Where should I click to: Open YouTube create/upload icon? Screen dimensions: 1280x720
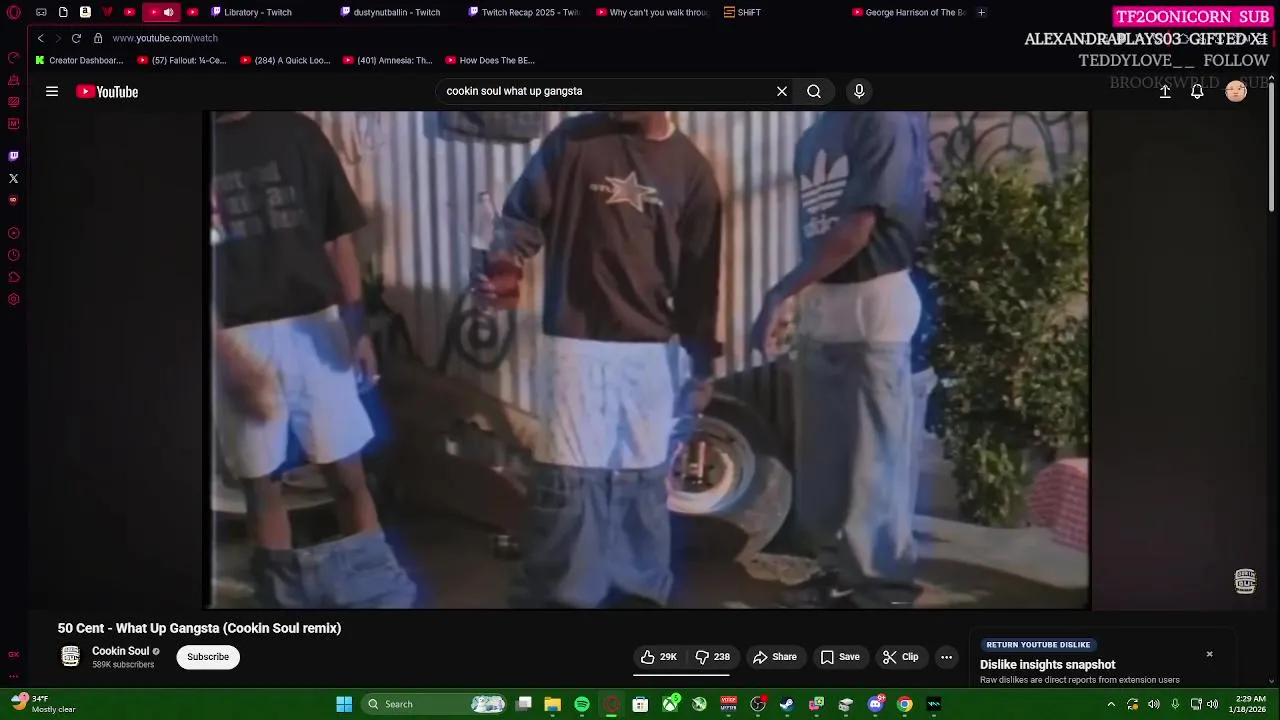click(1165, 91)
